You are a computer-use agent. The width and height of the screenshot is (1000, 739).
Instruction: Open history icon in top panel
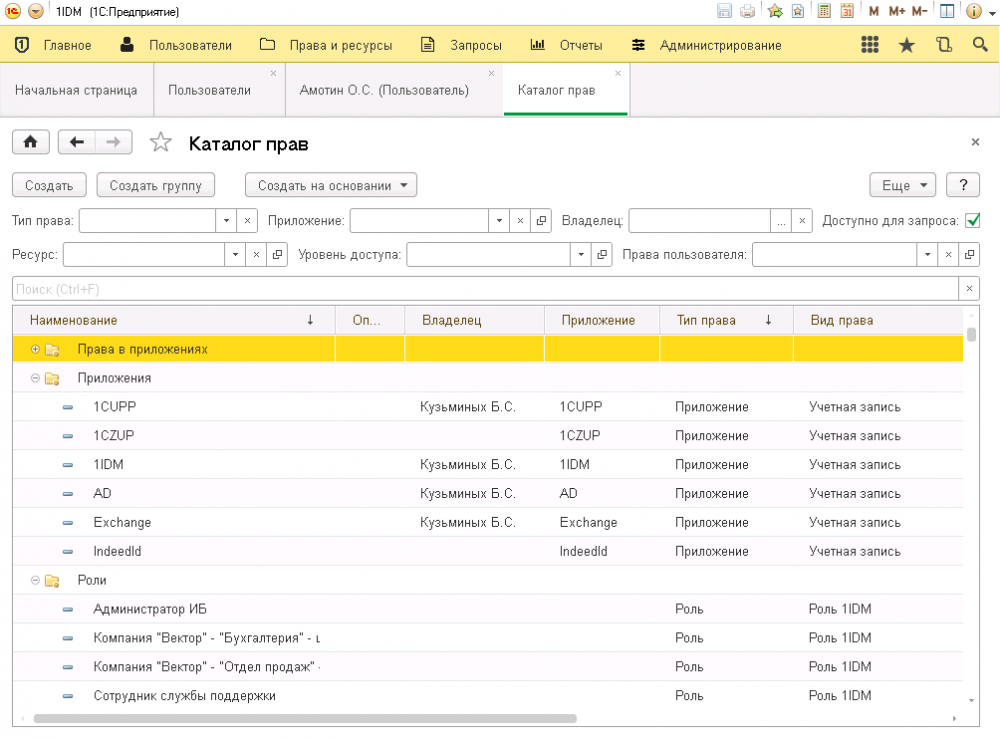tap(943, 45)
